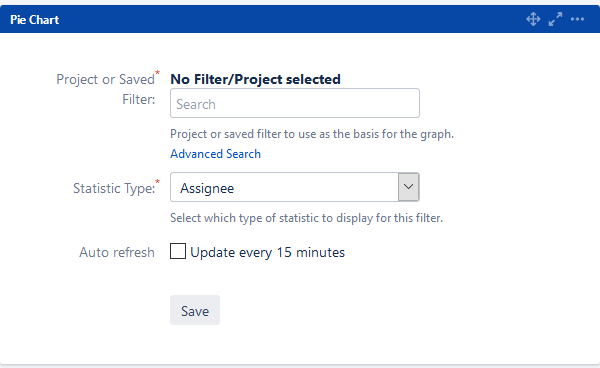Click the blue gadget header bar
The height and width of the screenshot is (368, 600).
pos(300,19)
